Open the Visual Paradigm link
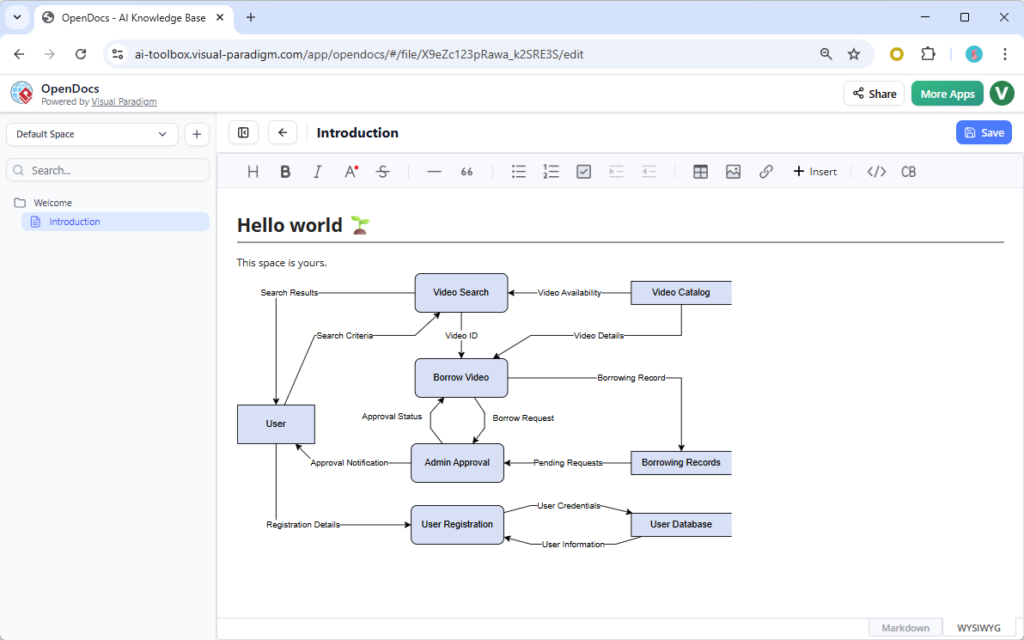 tap(124, 101)
